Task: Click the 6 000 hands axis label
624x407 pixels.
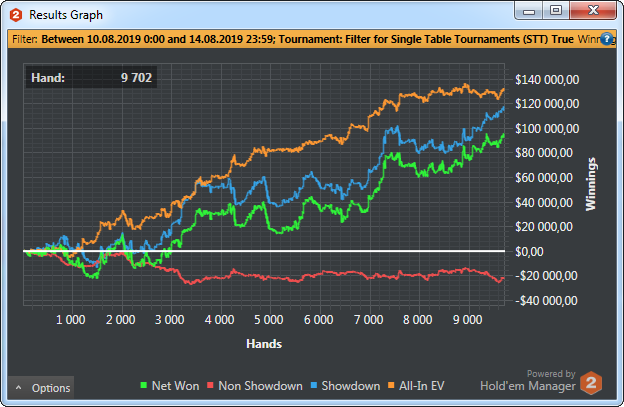Action: 318,319
